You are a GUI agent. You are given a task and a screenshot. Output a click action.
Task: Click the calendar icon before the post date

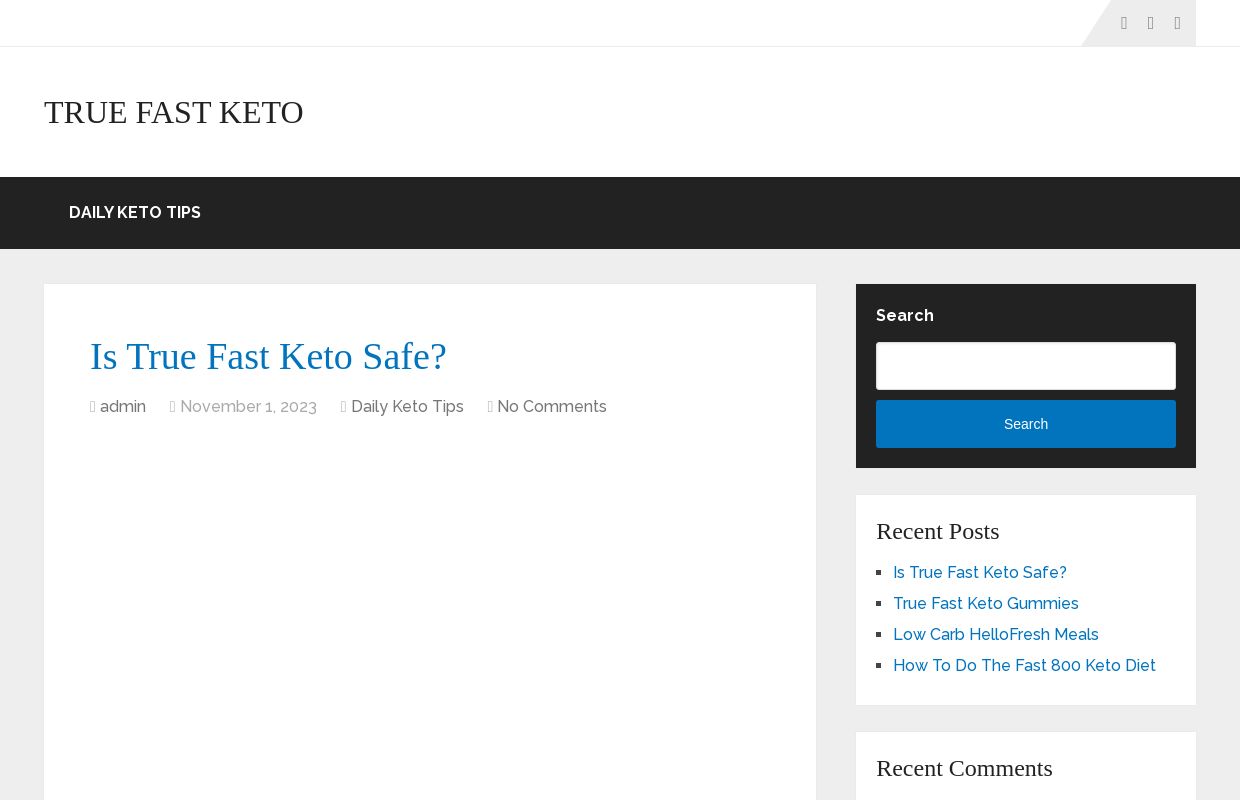coord(172,407)
